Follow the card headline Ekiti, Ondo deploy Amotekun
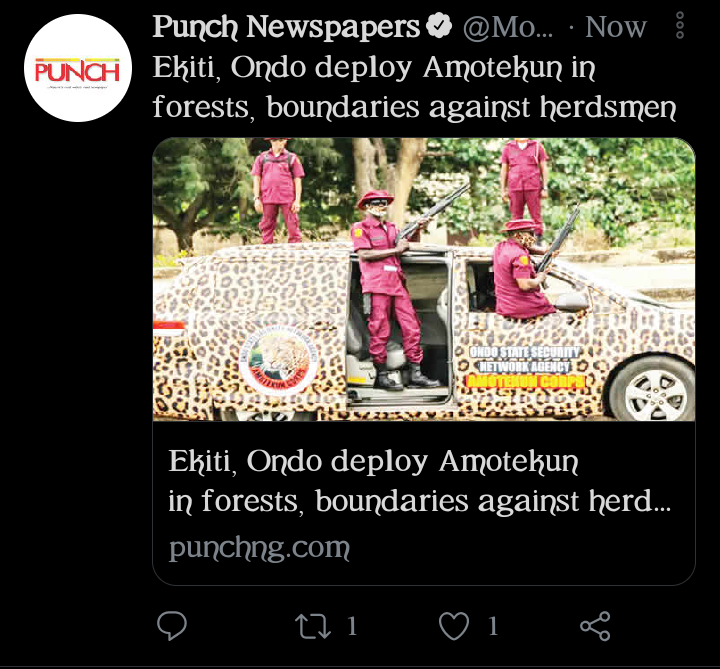The width and height of the screenshot is (720, 669). (x=419, y=481)
